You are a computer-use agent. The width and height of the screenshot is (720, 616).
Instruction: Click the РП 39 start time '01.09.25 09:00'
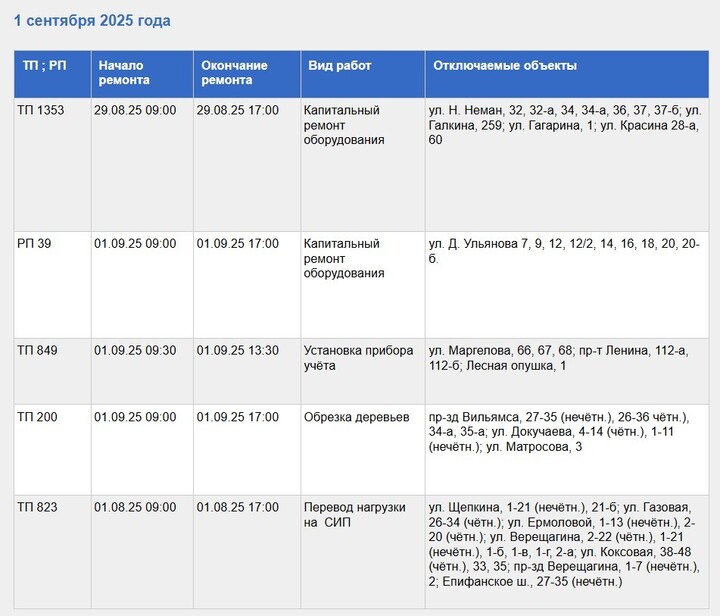[142, 285]
